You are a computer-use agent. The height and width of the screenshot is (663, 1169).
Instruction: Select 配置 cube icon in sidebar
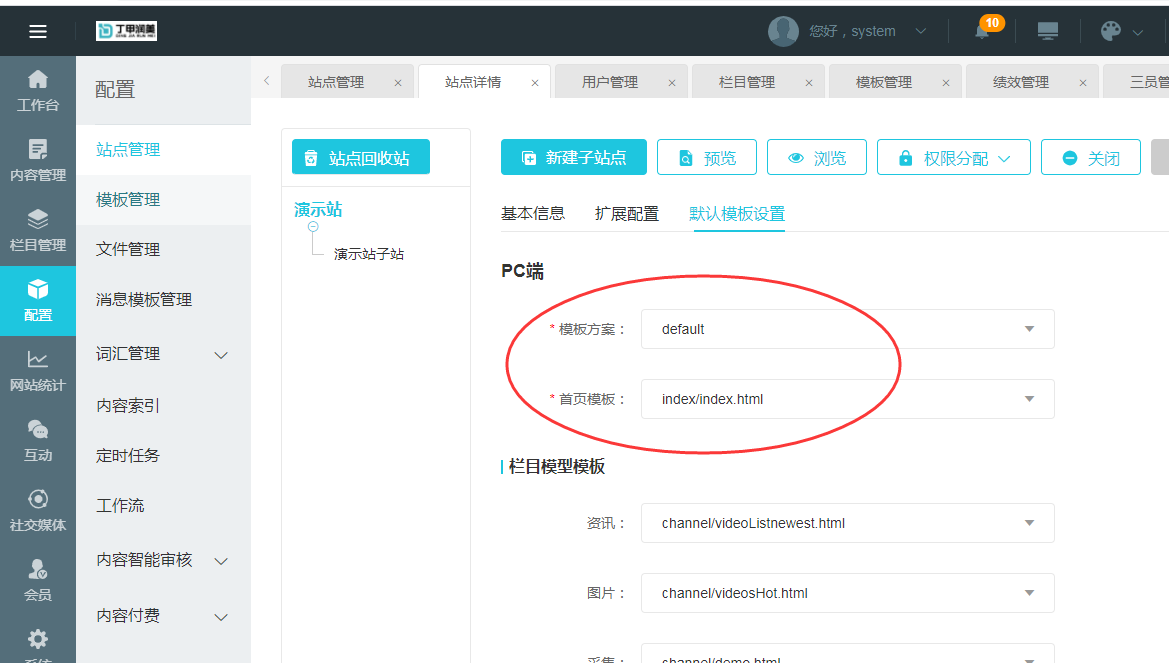click(38, 301)
